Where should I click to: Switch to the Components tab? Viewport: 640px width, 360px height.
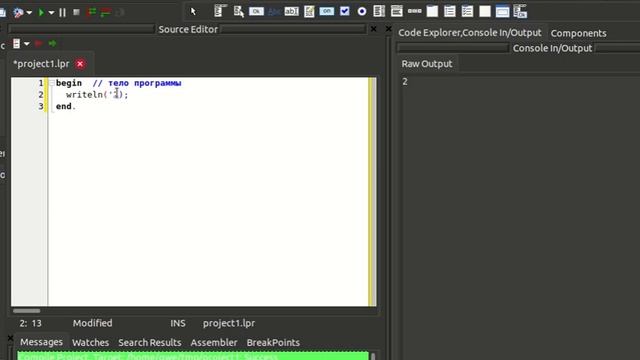(578, 33)
